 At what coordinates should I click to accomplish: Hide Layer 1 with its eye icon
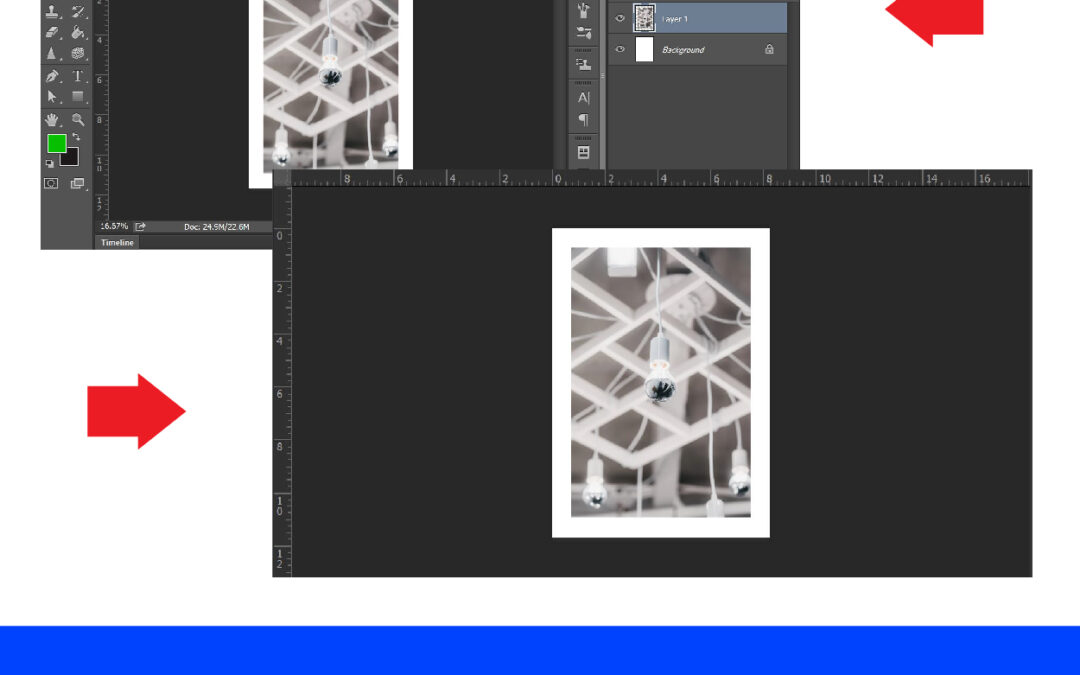click(x=620, y=19)
